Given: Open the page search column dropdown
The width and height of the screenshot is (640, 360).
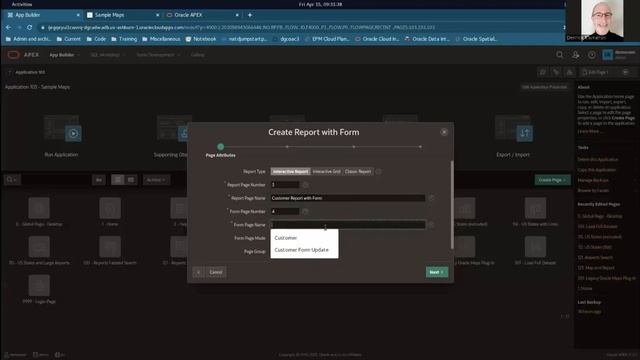Looking at the screenshot, I should coord(12,180).
